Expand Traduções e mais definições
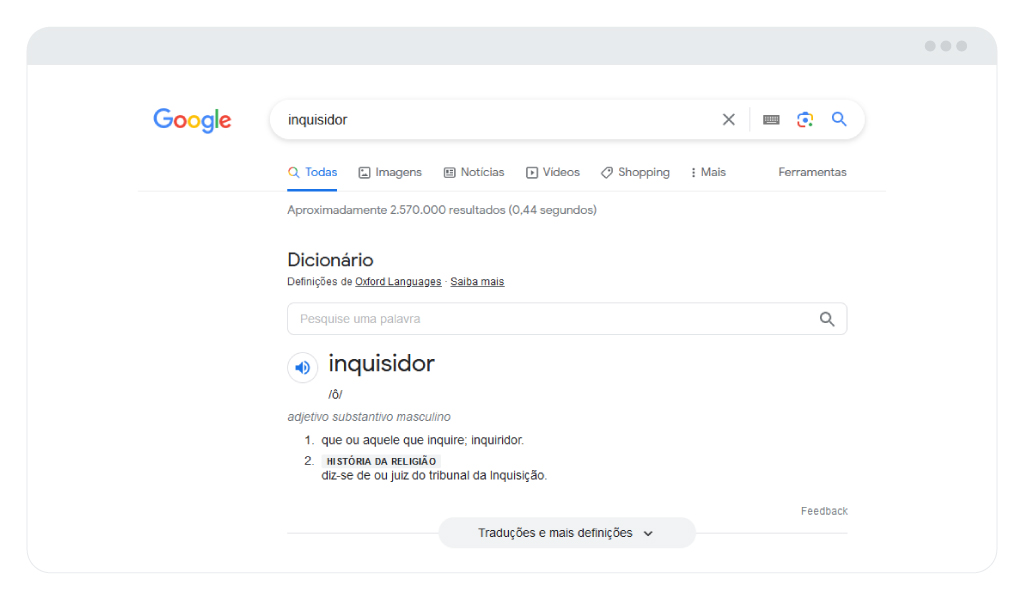The width and height of the screenshot is (1024, 600). (567, 533)
